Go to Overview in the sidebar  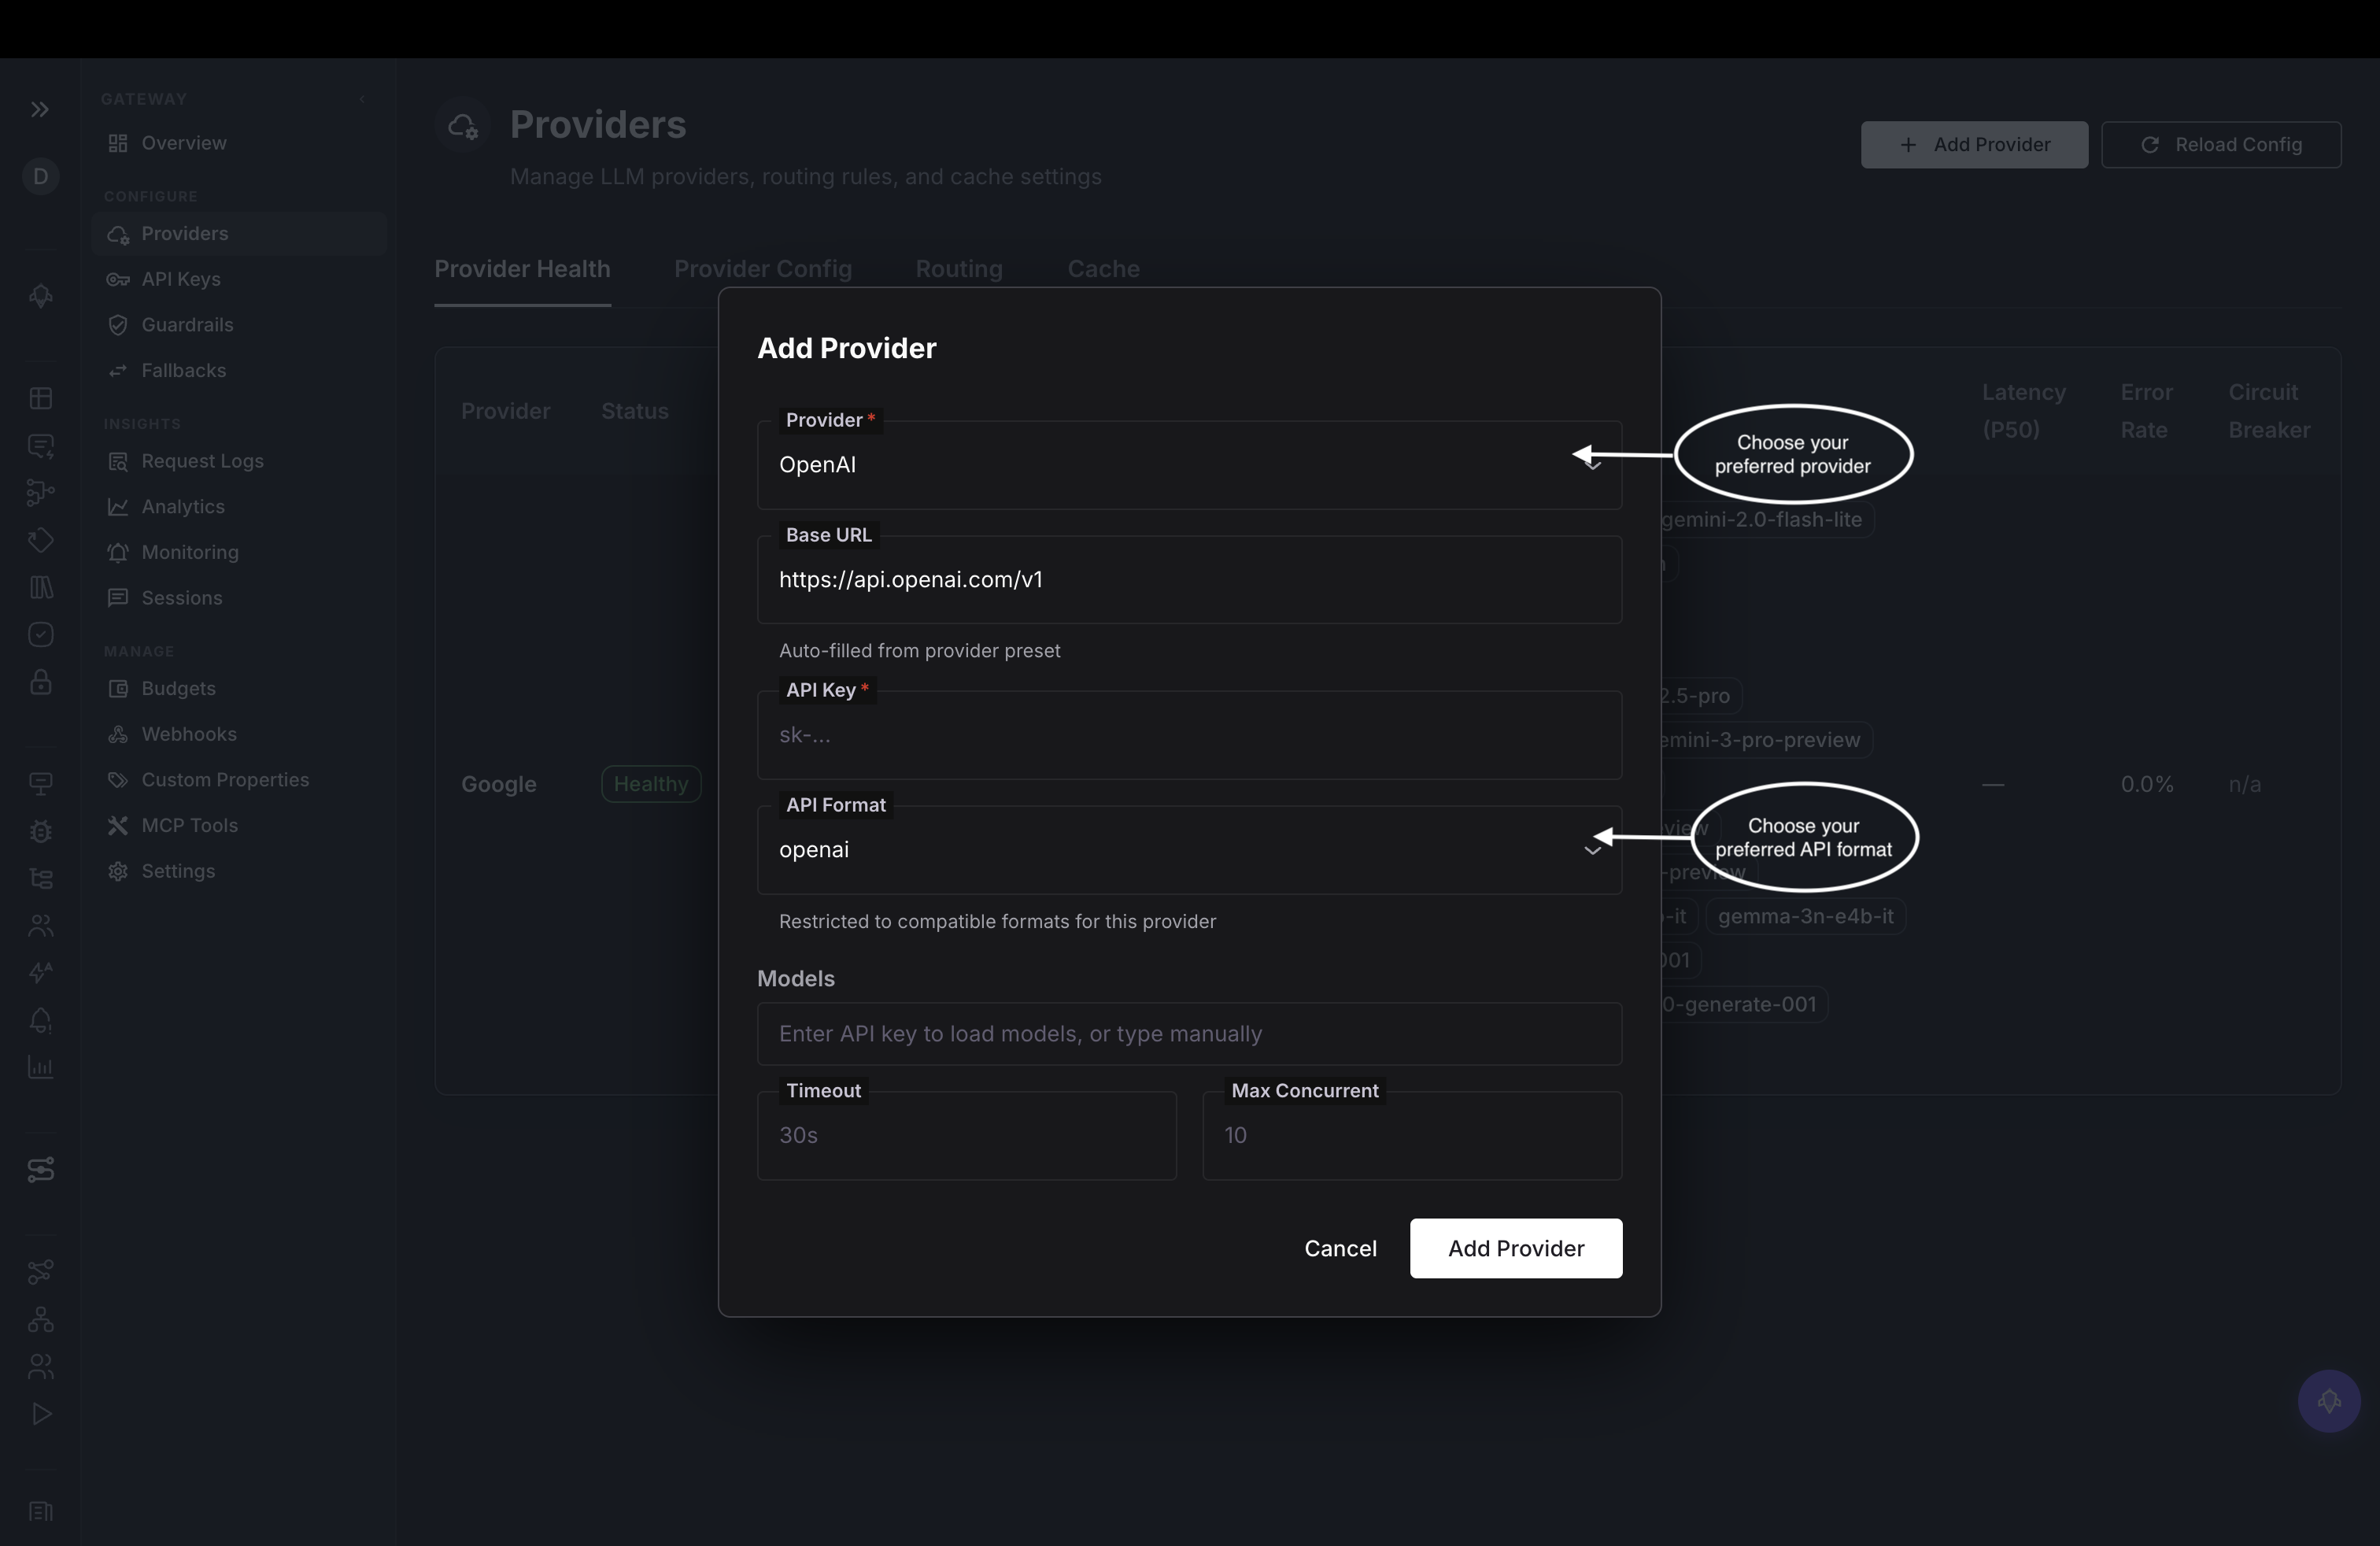click(238, 143)
